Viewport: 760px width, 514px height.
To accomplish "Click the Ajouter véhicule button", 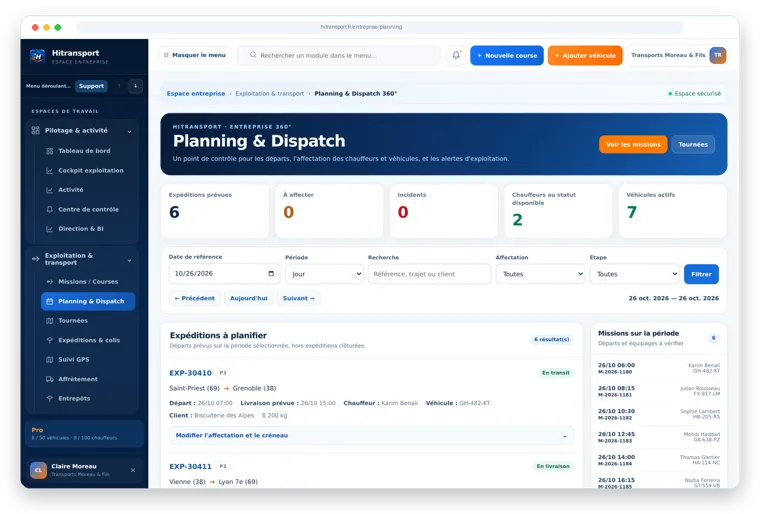I will coord(585,55).
